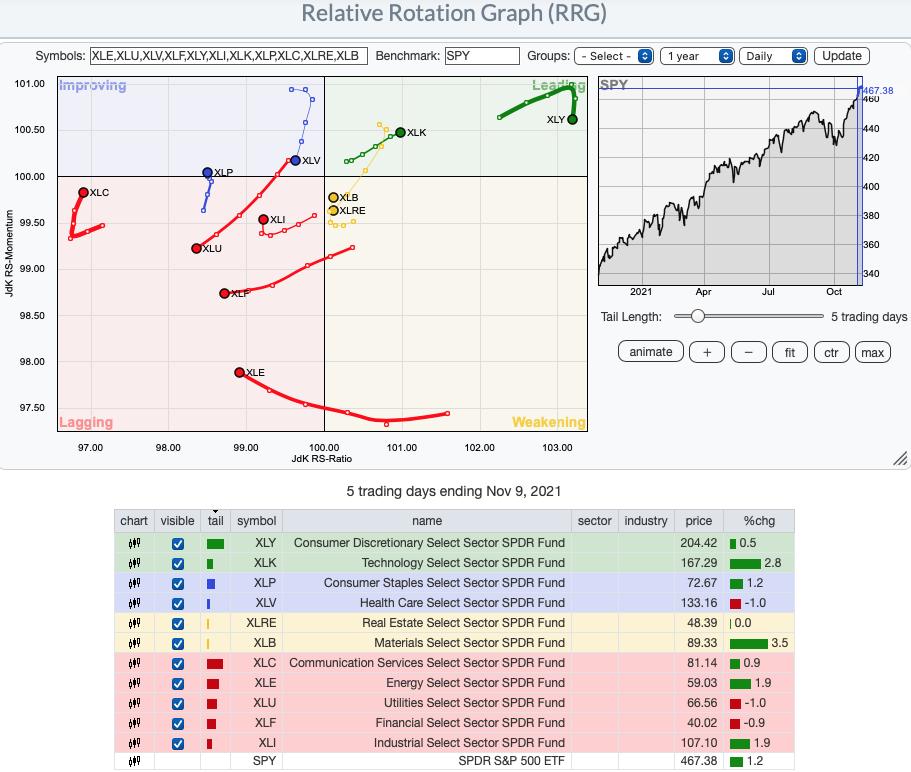This screenshot has height=772, width=911.
Task: Uncheck visible checkbox for XLE
Action: click(178, 684)
